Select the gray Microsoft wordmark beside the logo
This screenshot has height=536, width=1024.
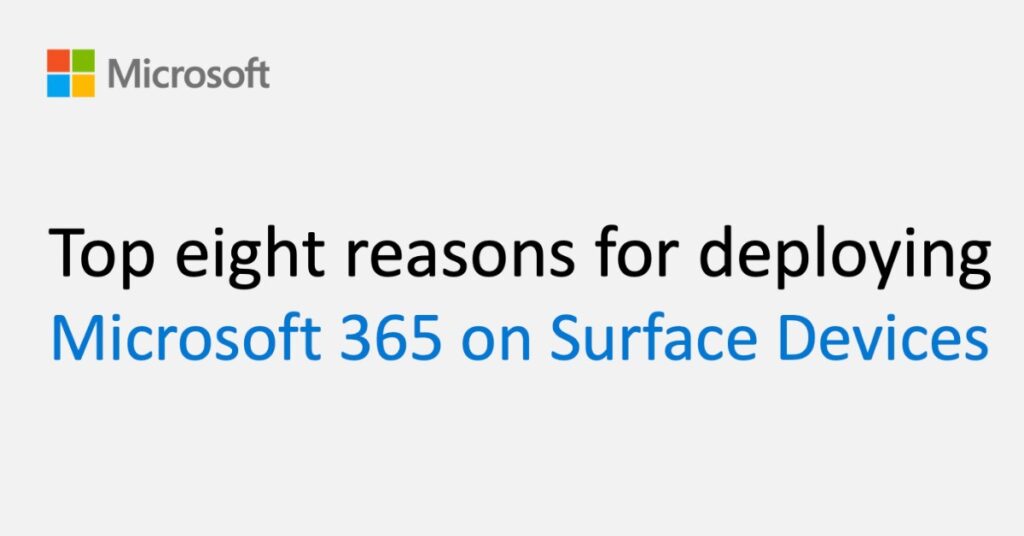[188, 74]
